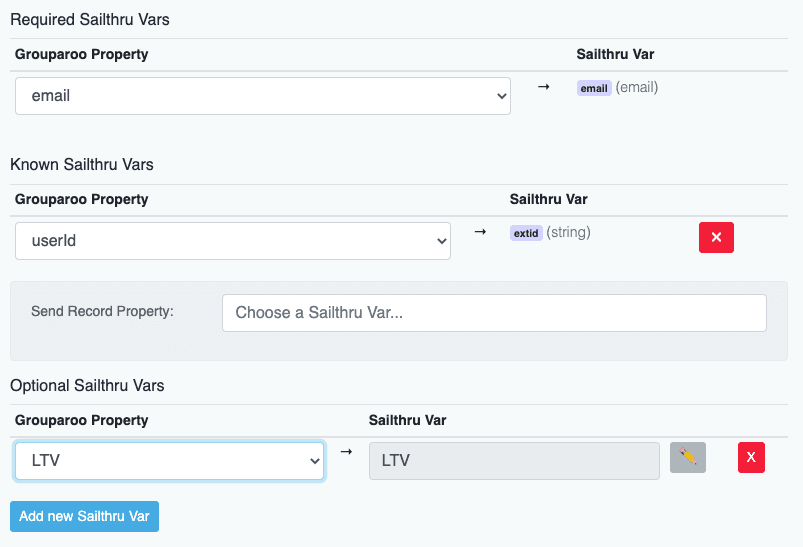This screenshot has width=803, height=547.
Task: Open the userId Grouparoo Property dropdown
Action: click(233, 241)
